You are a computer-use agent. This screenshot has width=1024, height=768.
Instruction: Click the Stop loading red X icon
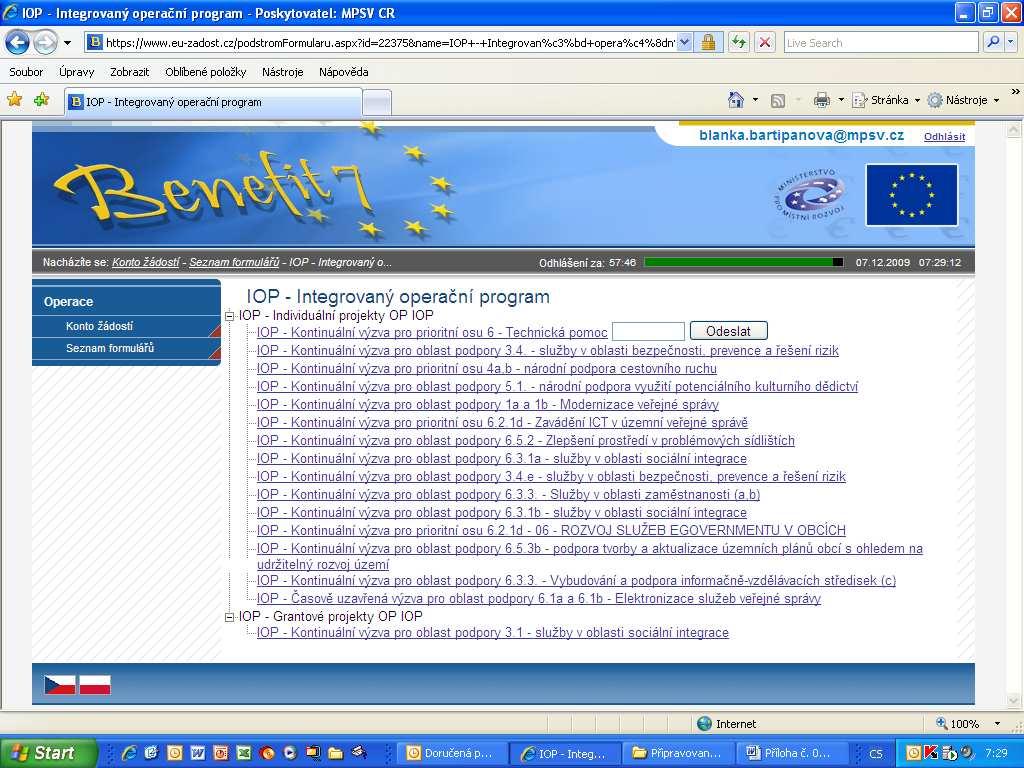pos(765,42)
